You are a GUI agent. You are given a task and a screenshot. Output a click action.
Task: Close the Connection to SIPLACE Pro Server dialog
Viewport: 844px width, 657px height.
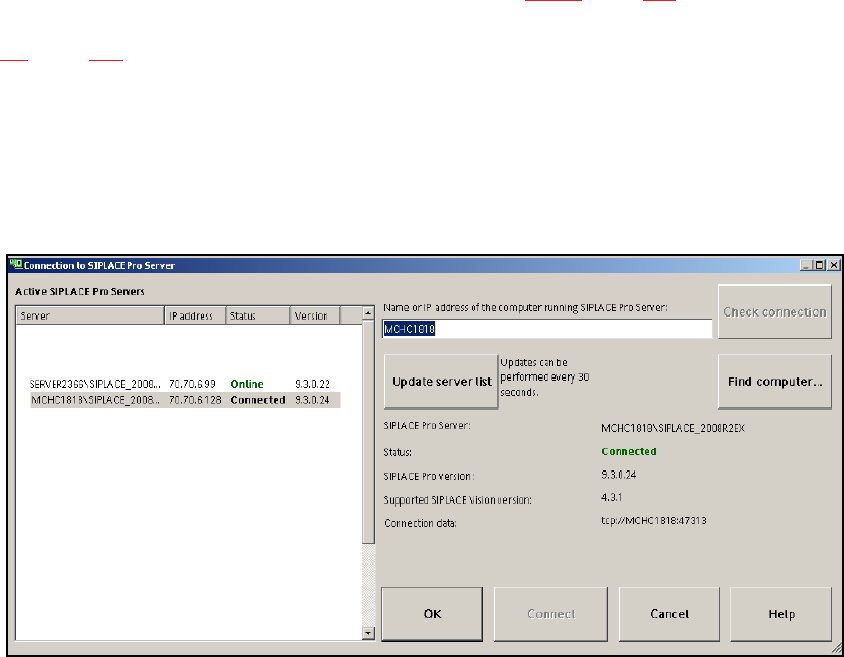tap(833, 265)
